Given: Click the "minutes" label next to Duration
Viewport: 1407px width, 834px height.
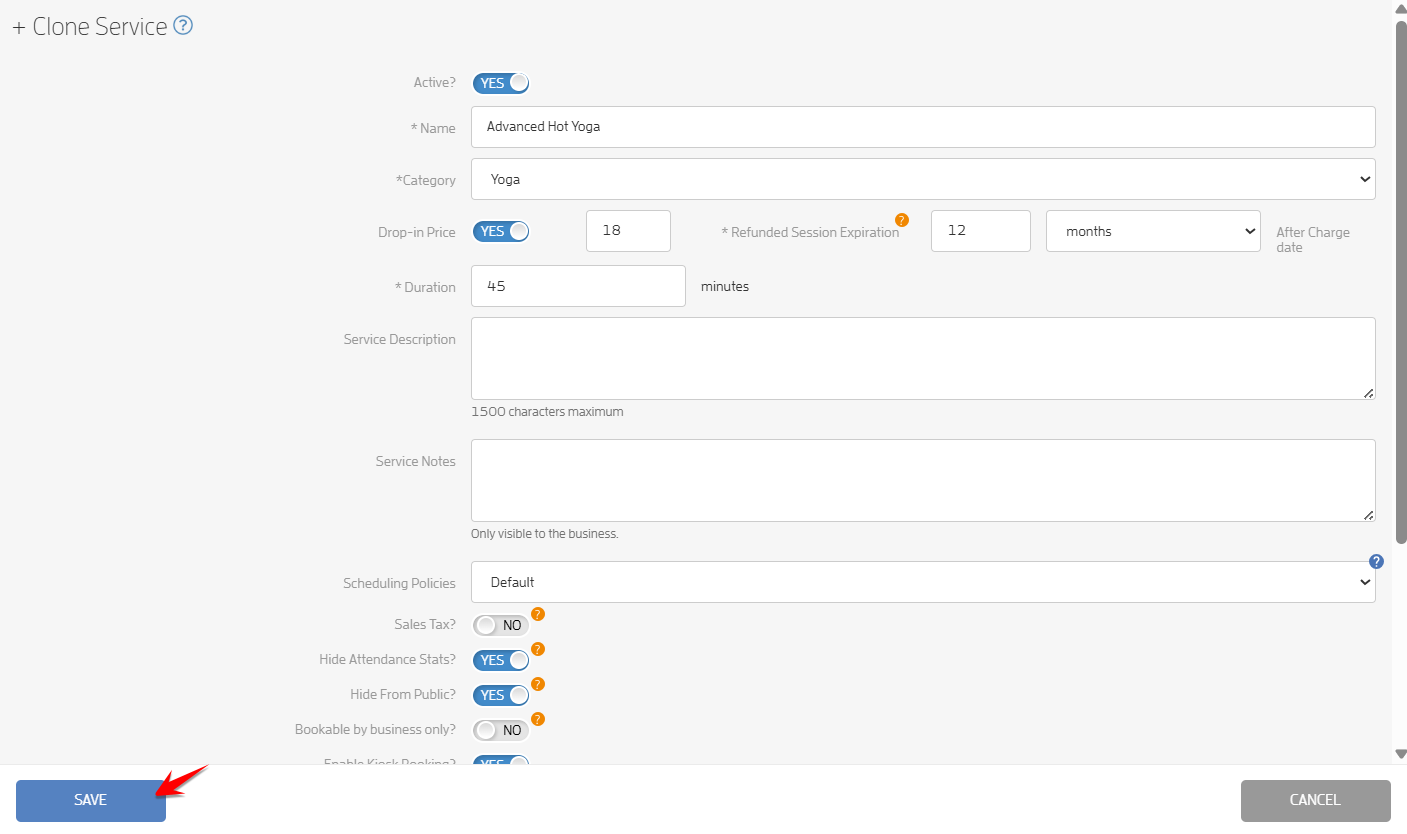Looking at the screenshot, I should [725, 286].
